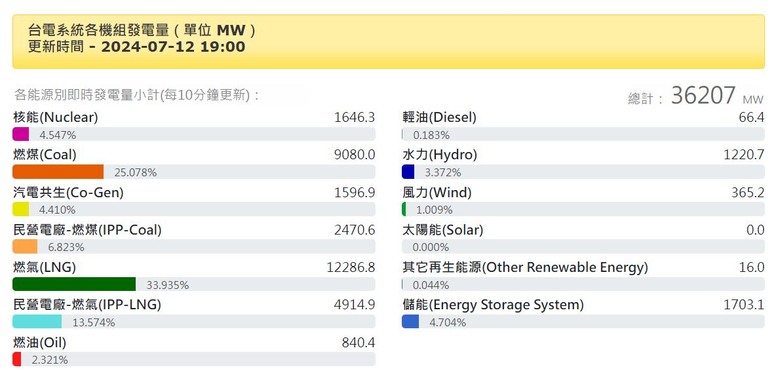Click the yellow header banner title
Image resolution: width=780 pixels, height=382 pixels.
coord(142,31)
